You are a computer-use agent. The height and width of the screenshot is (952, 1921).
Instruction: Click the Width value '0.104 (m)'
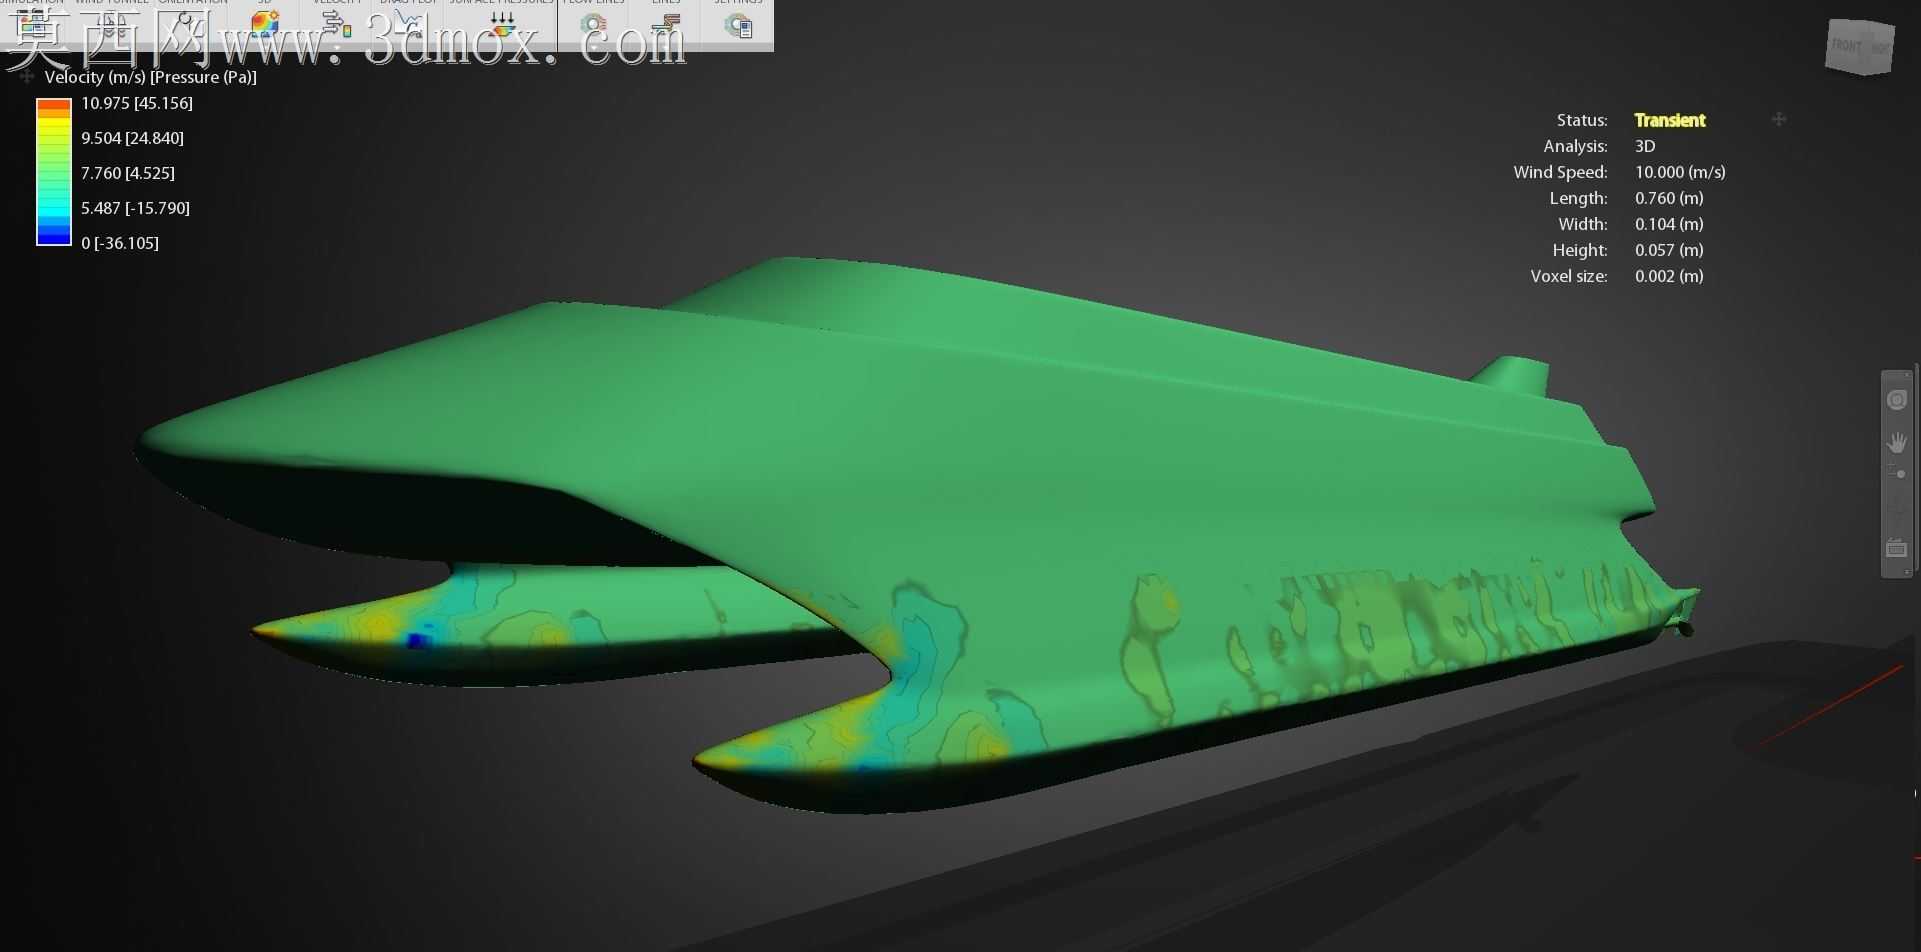1669,224
